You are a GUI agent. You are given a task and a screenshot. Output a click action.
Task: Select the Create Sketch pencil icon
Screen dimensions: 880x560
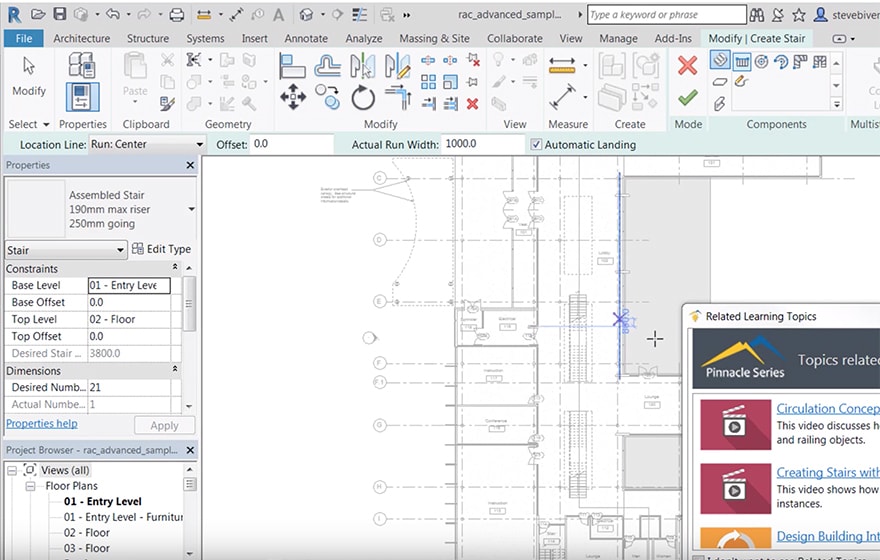[741, 82]
